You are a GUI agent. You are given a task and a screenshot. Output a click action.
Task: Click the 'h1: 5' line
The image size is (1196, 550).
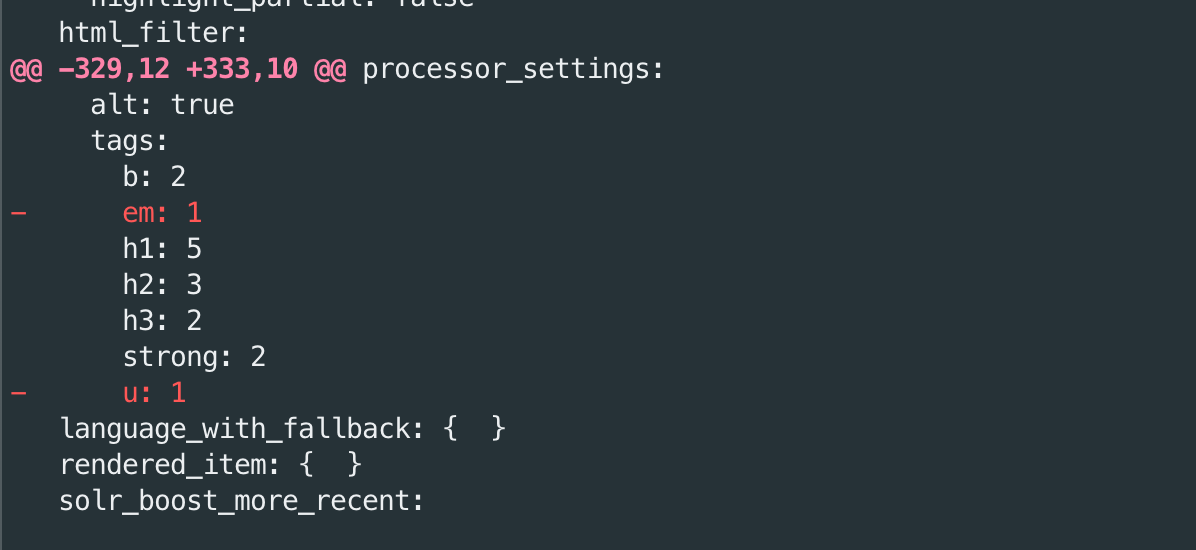click(x=162, y=249)
